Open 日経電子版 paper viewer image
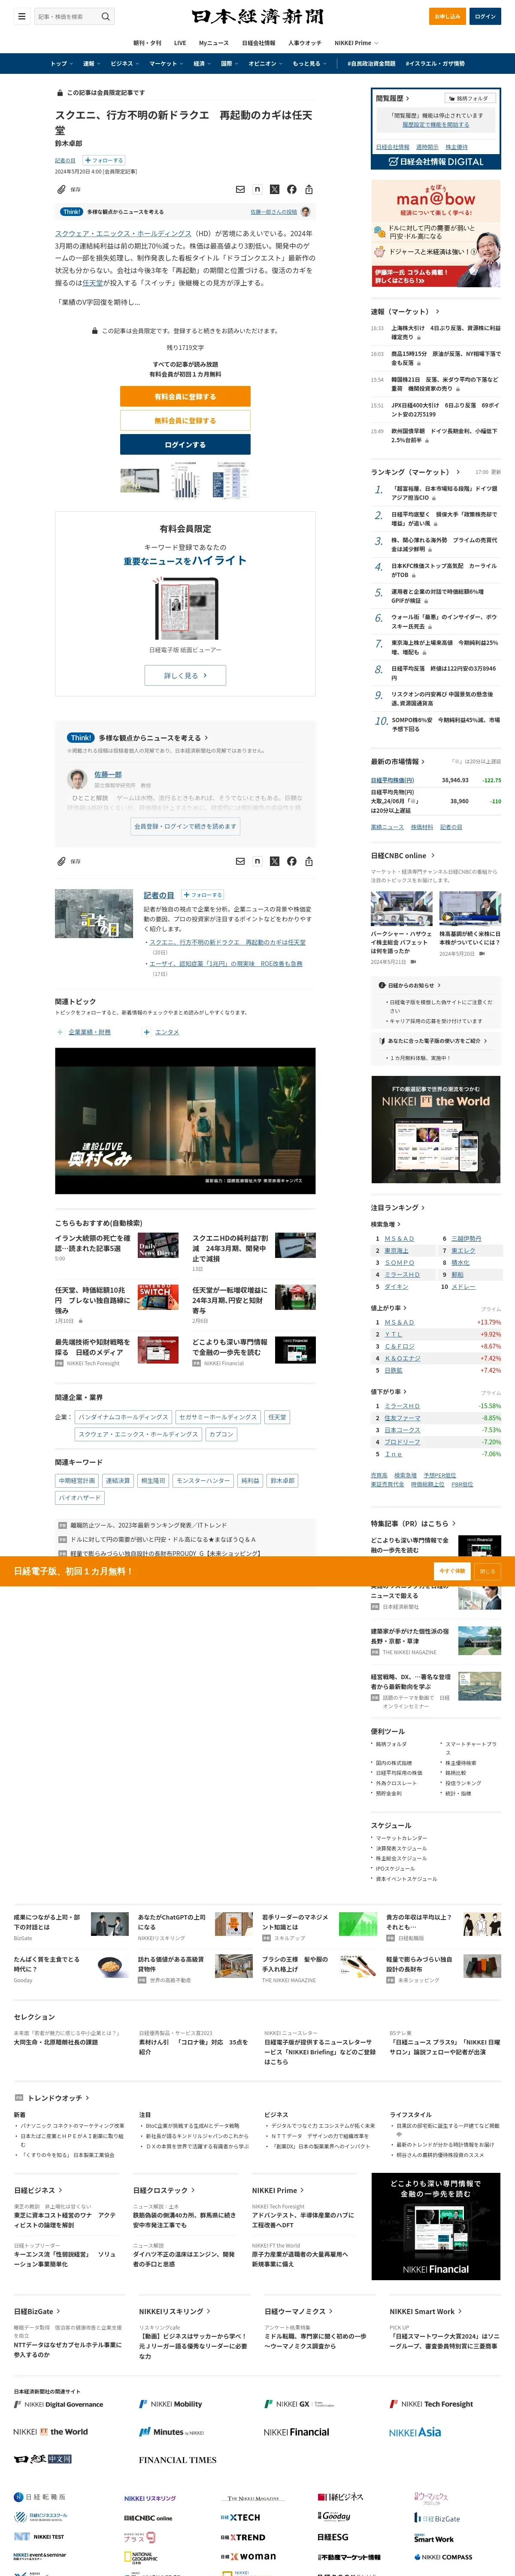This screenshot has width=515, height=2576. tap(185, 608)
